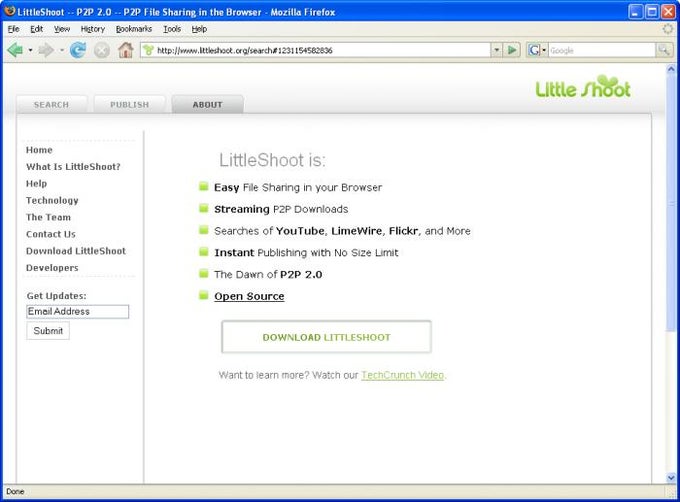680x502 pixels.
Task: Open the Forward button history dropdown arrow
Action: (62, 50)
